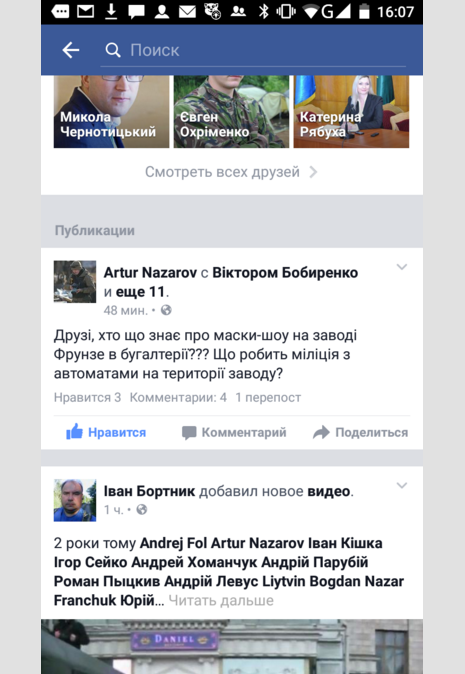This screenshot has width=465, height=674.
Task: Open tagged Андрій Левус profile
Action: pyautogui.click(x=211, y=581)
